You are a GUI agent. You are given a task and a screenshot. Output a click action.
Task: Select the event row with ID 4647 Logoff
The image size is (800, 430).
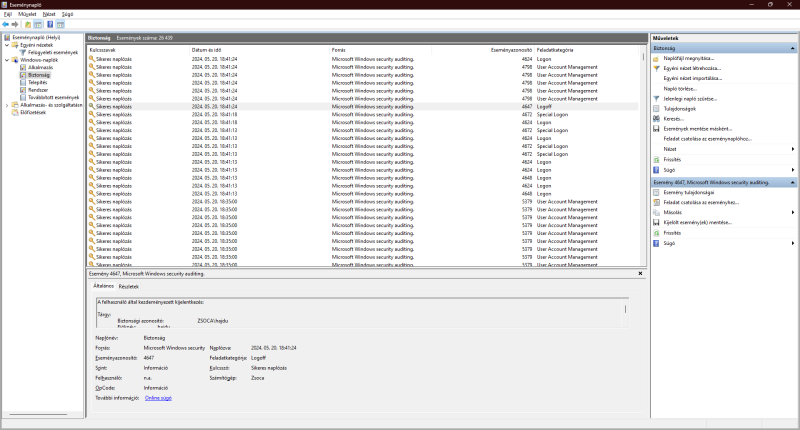[362, 107]
